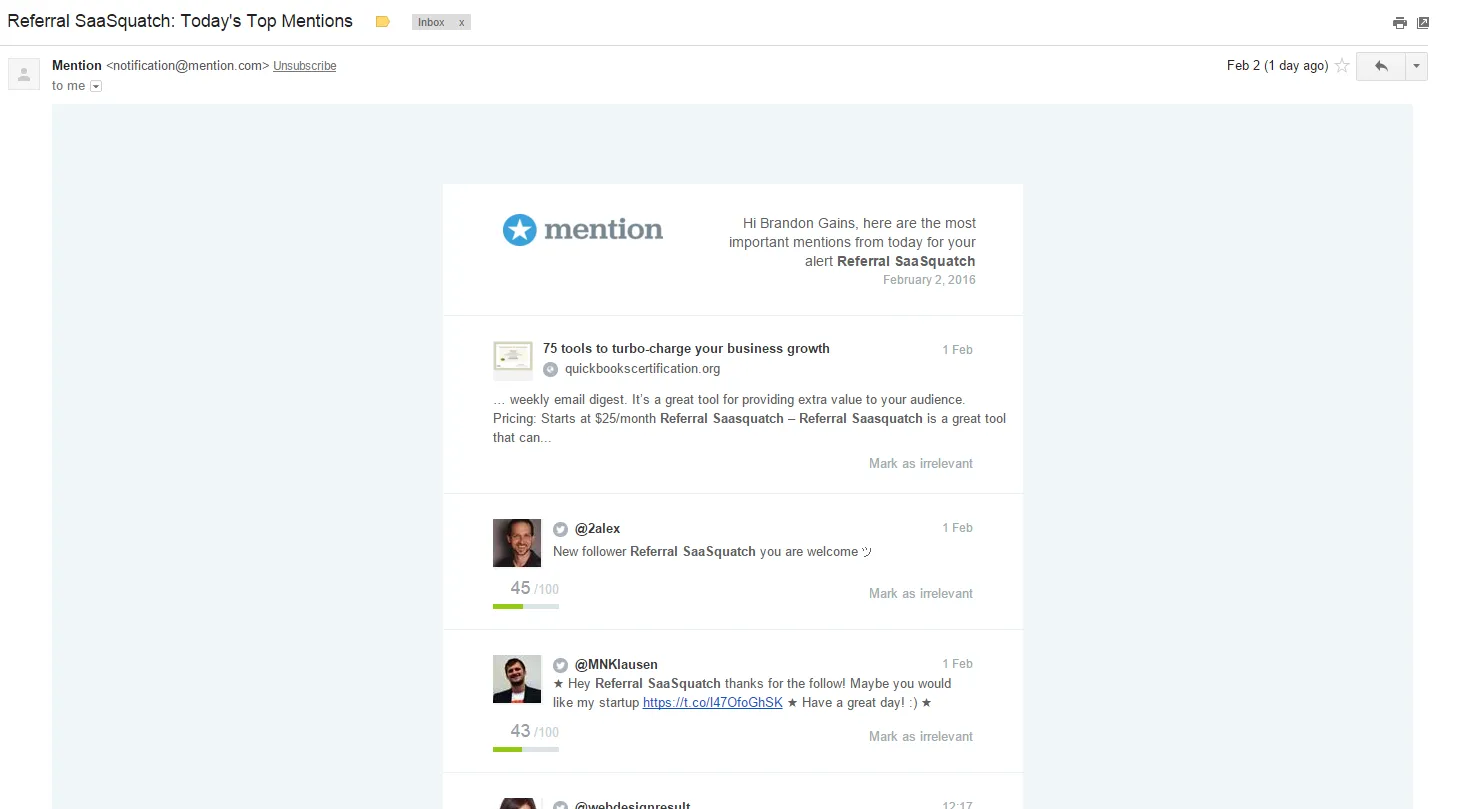Viewport: 1461px width, 809px height.
Task: Click the Unsubscribe link
Action: [x=304, y=66]
